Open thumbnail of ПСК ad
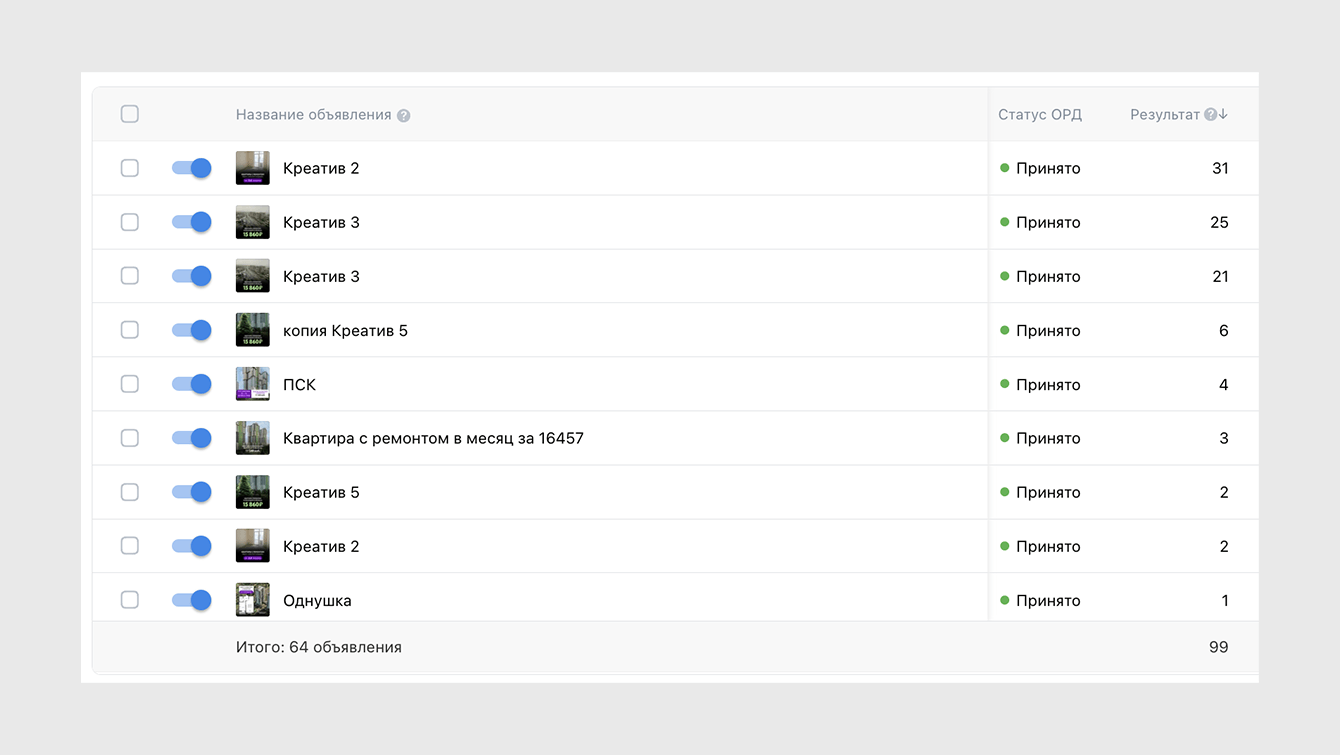The width and height of the screenshot is (1340, 755). (x=252, y=384)
